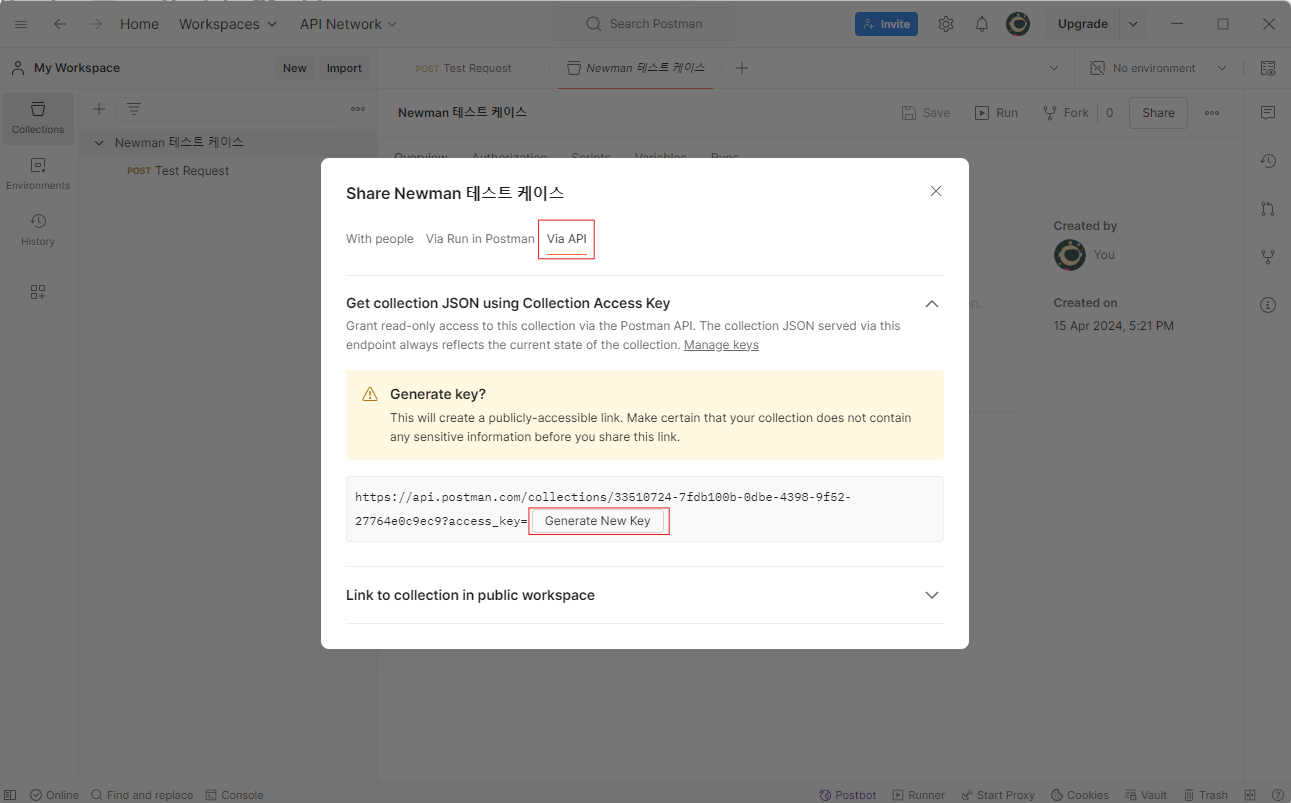Open the user avatar menu
This screenshot has width=1291, height=803.
tap(1018, 24)
